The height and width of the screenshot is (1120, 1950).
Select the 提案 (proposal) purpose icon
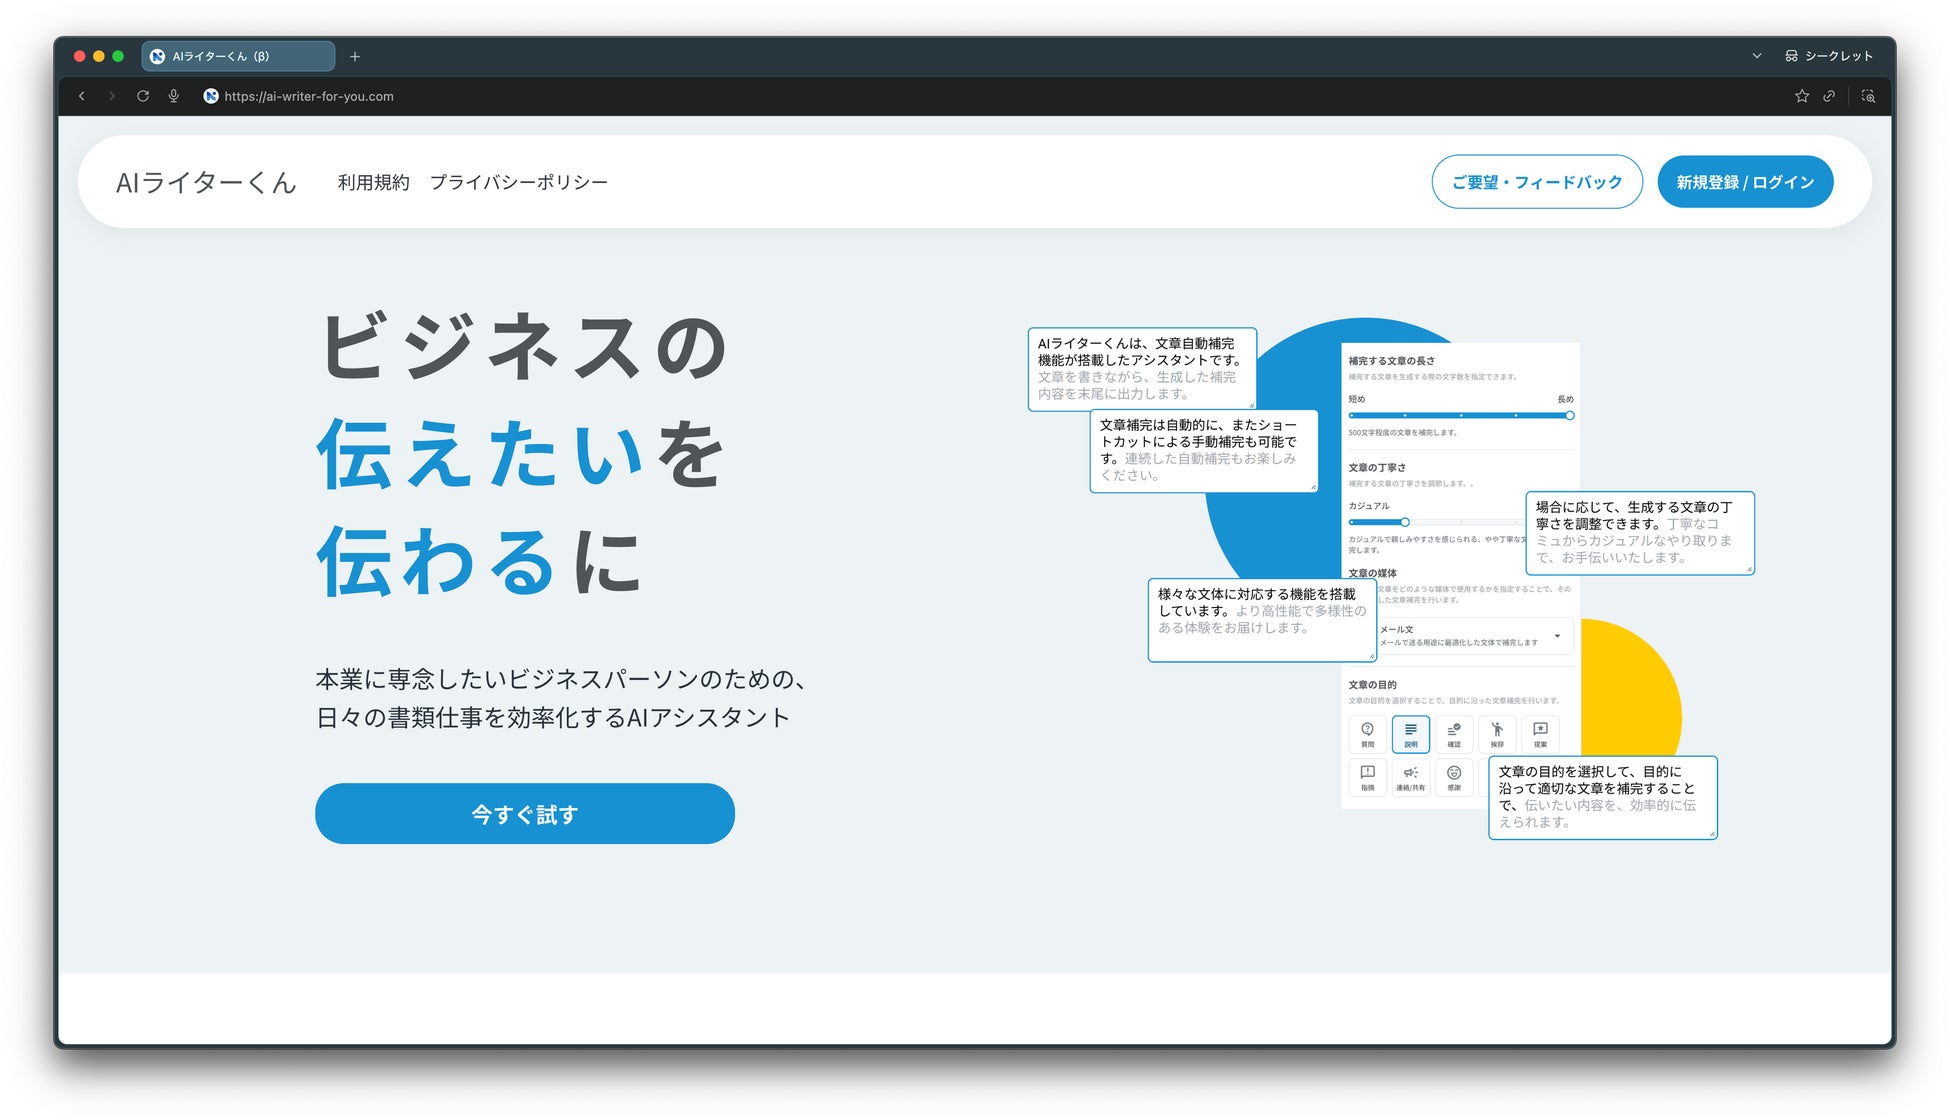[1540, 733]
